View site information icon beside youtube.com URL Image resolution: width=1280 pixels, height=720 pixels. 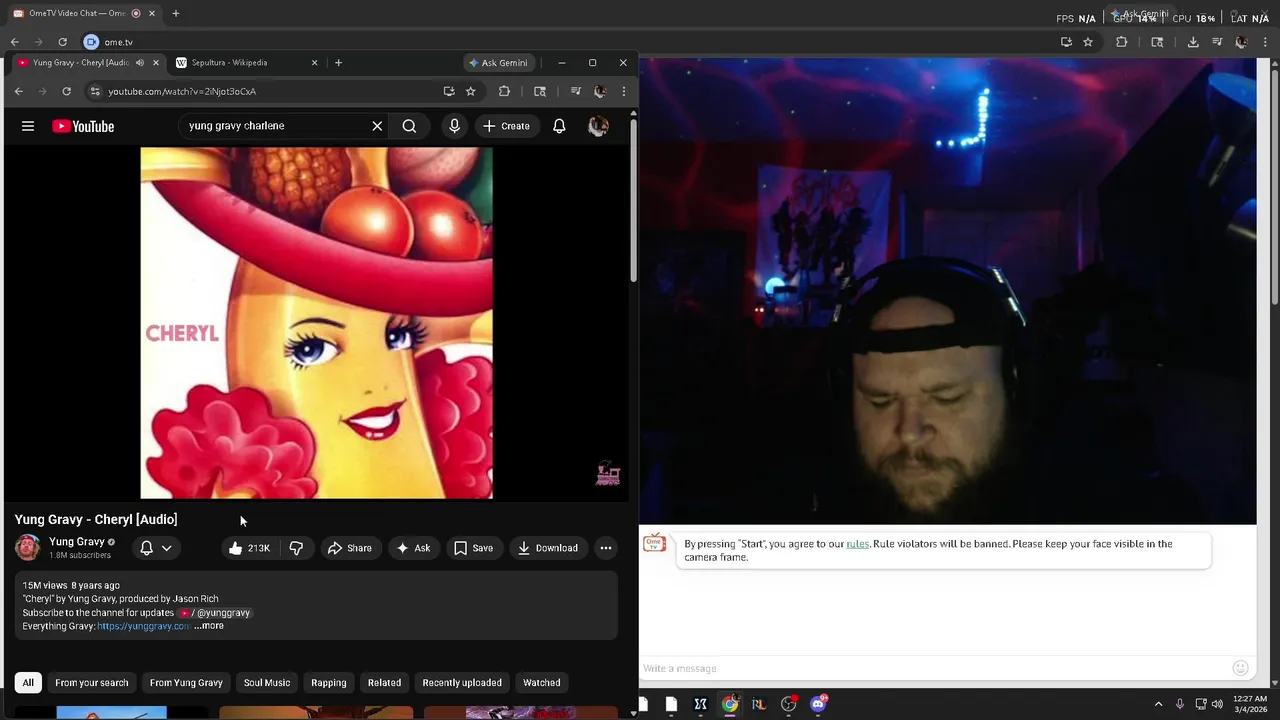click(95, 91)
